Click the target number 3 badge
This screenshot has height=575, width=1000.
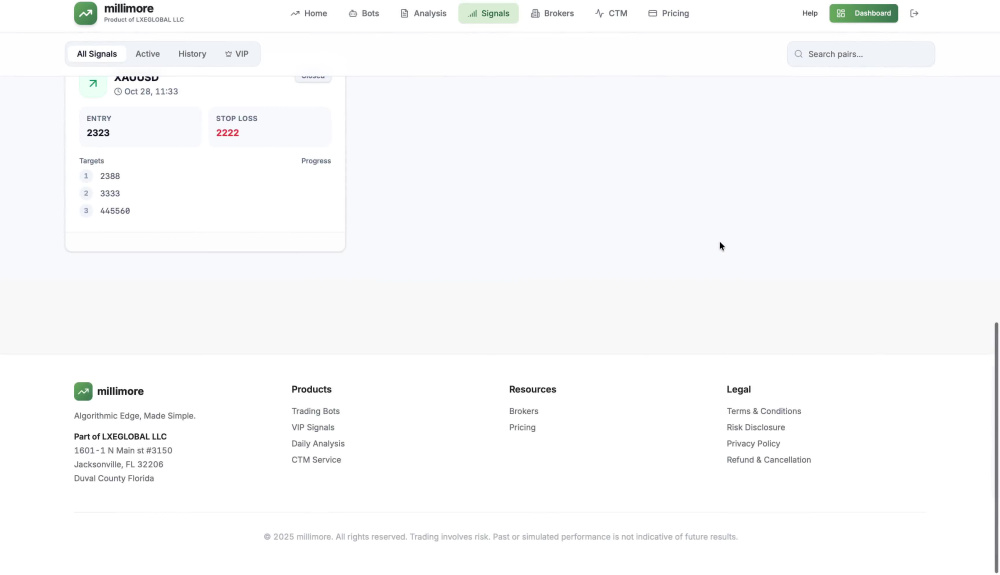(86, 211)
